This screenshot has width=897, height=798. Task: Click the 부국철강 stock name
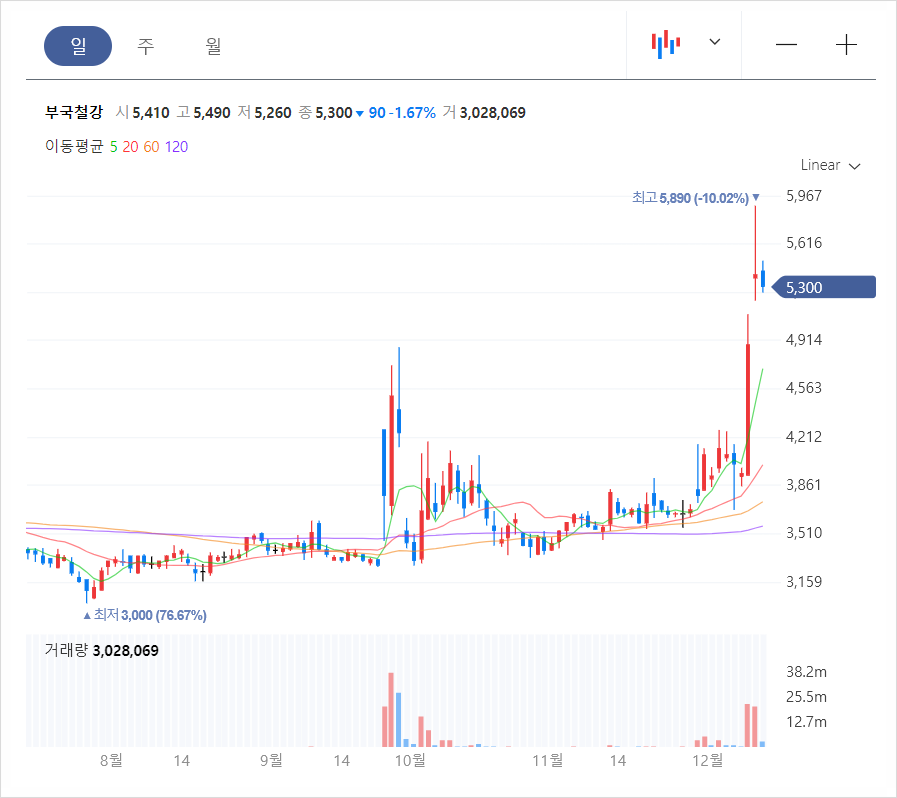74,112
